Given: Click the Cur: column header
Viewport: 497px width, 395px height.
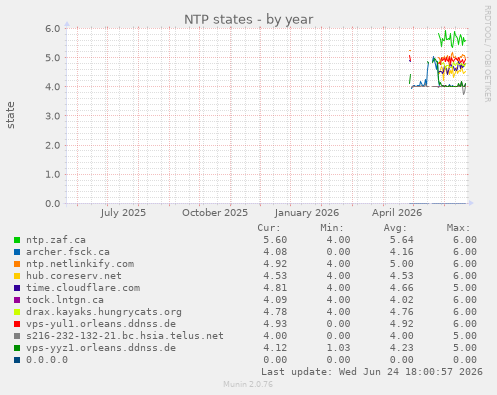Looking at the screenshot, I should pos(269,228).
